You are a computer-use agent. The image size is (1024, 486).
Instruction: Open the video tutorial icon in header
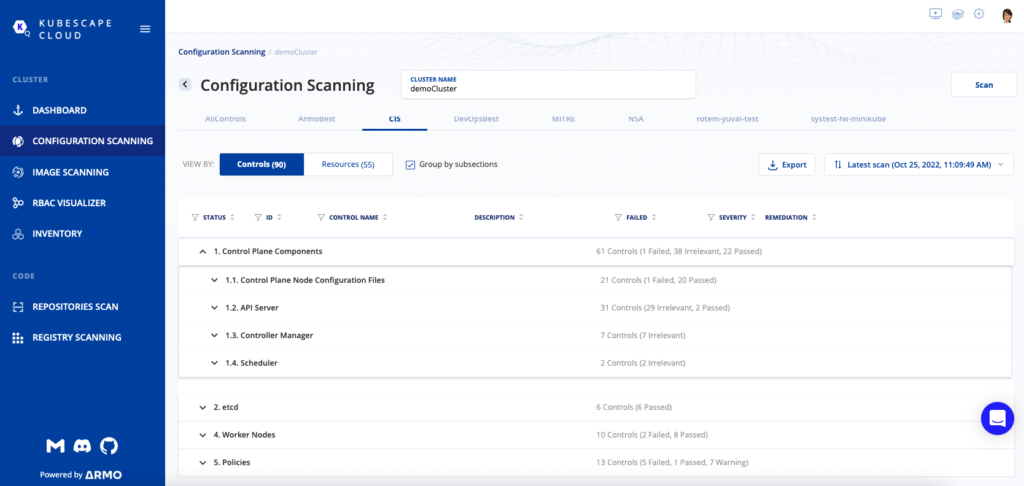[935, 14]
